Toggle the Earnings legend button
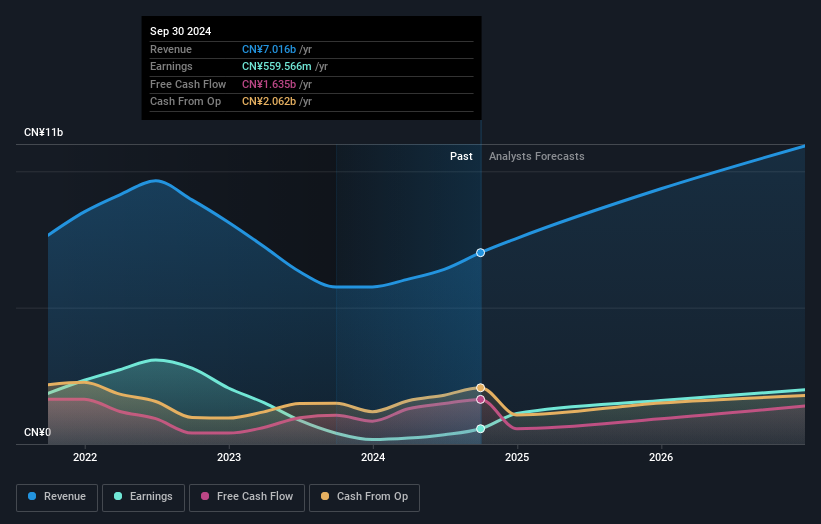Viewport: 821px width, 524px height. pos(143,497)
